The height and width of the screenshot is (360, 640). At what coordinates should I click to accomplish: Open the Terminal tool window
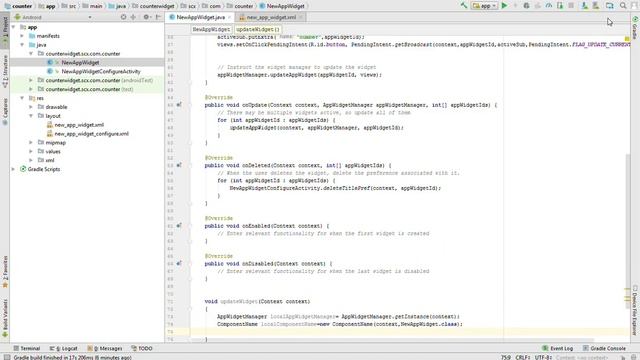[x=27, y=349]
